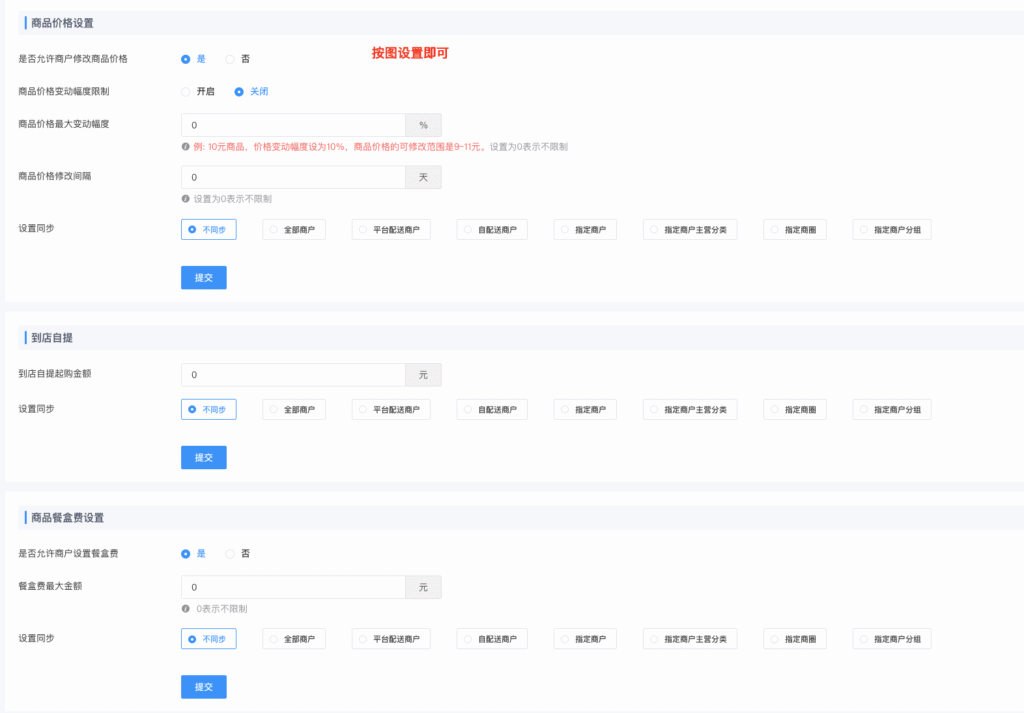The width and height of the screenshot is (1024, 713).
Task: Select 平台配送商户 sync in price settings
Action: coord(390,229)
